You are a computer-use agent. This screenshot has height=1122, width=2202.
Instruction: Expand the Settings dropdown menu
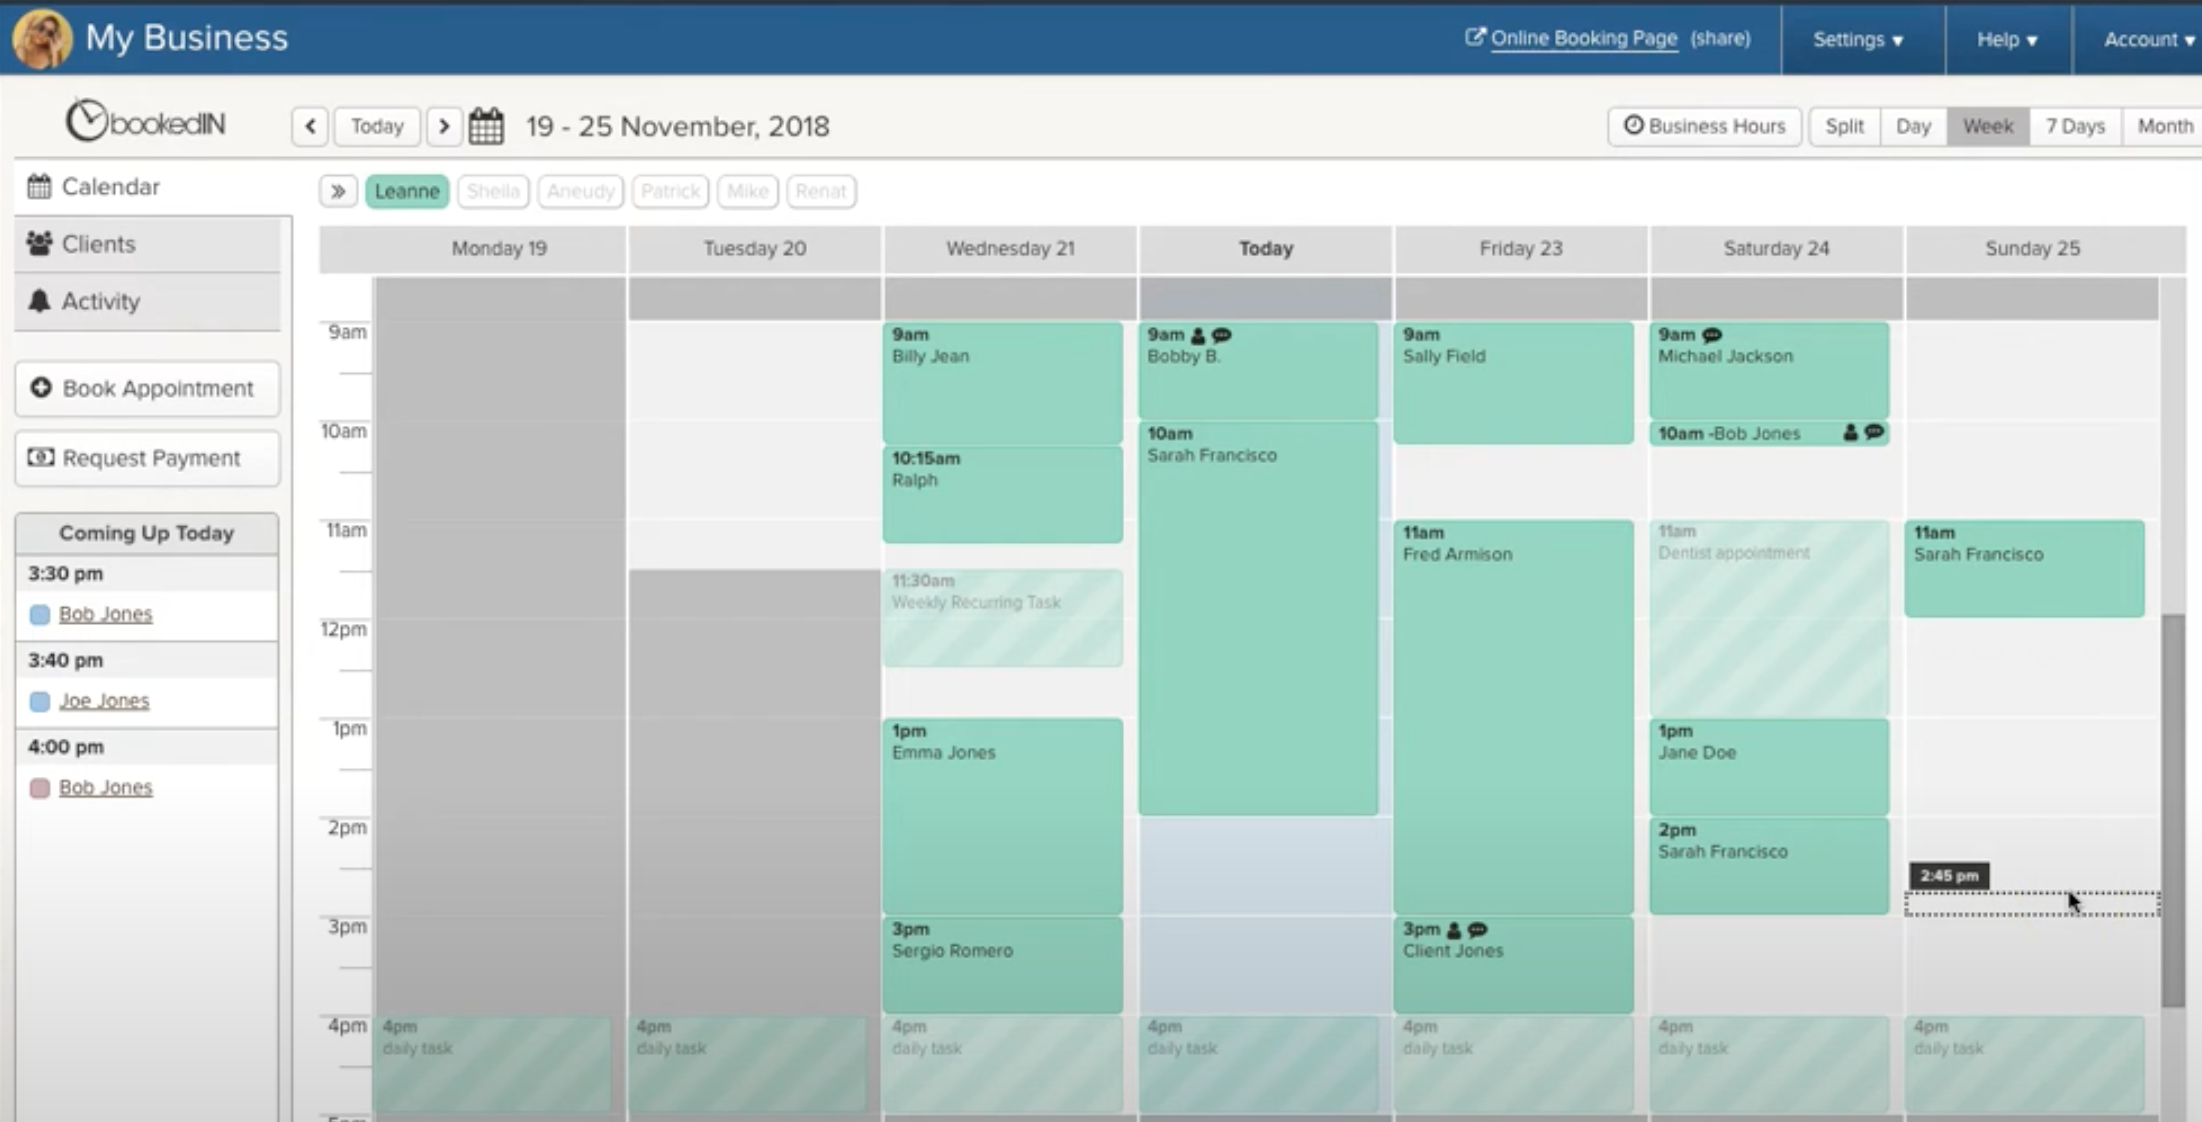pyautogui.click(x=1858, y=39)
